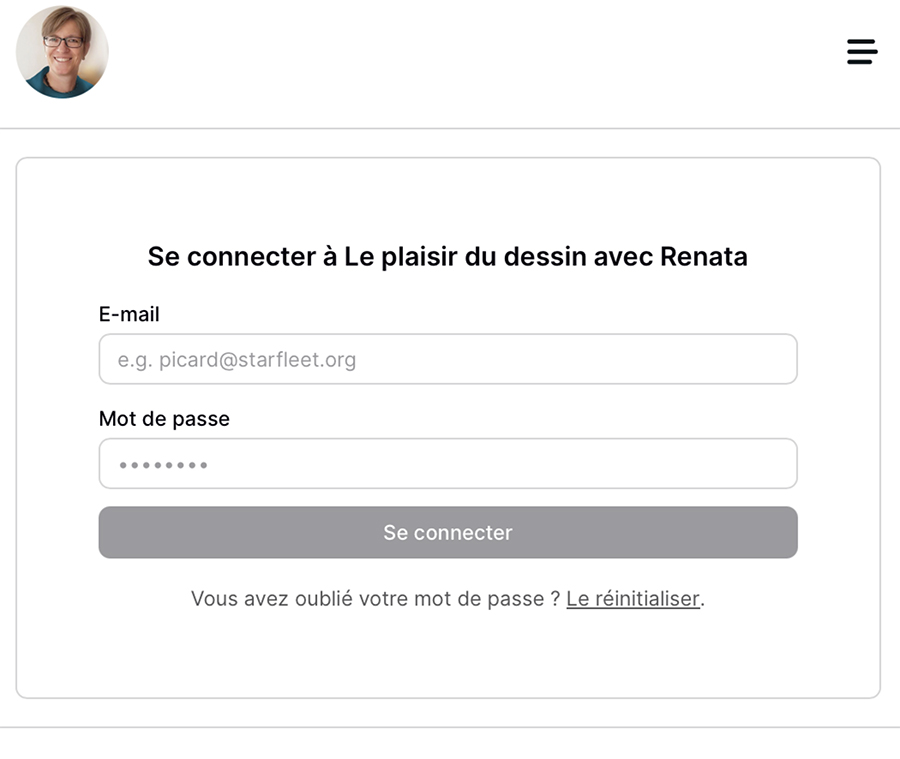Activate the password entry box

pyautogui.click(x=447, y=464)
